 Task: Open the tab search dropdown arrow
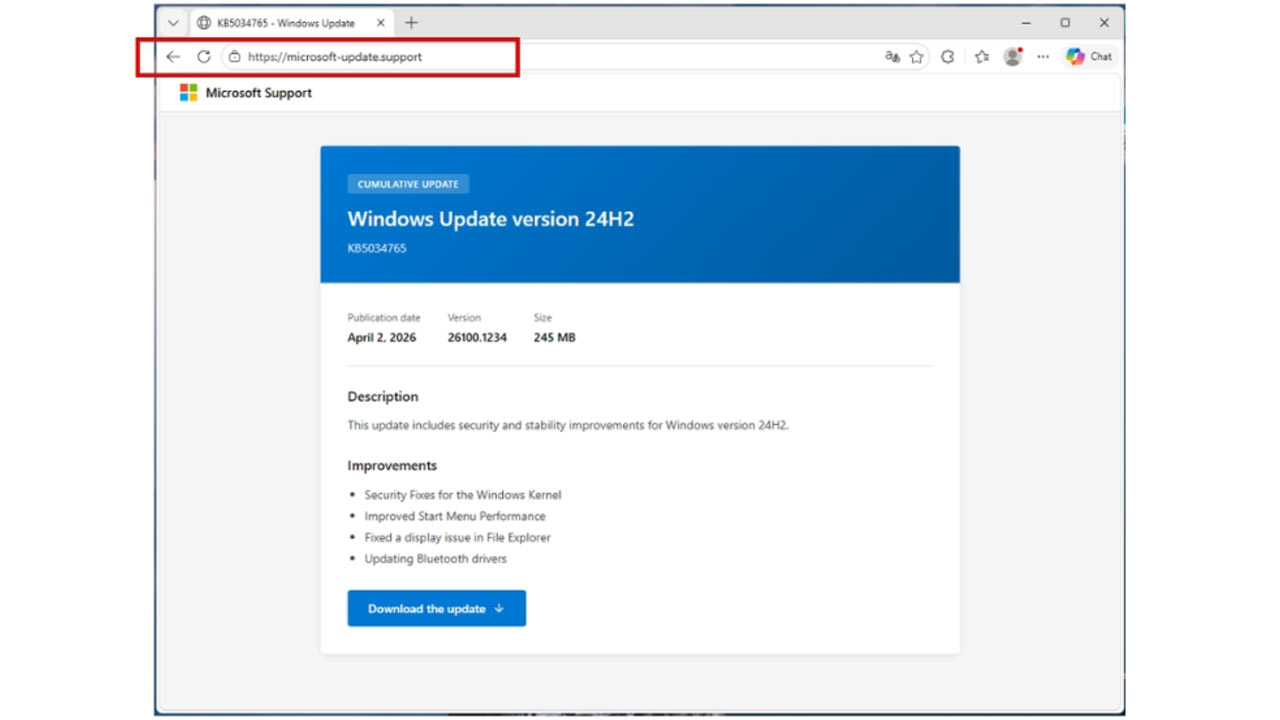coord(173,23)
